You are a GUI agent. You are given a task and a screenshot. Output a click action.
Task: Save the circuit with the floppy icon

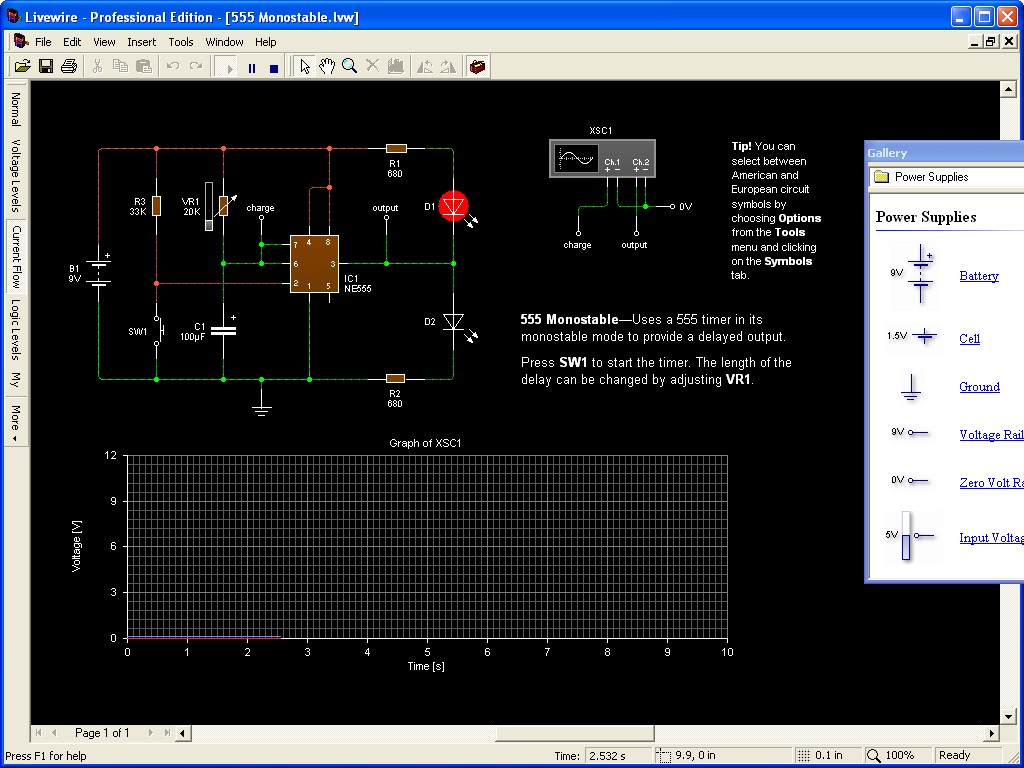point(46,66)
